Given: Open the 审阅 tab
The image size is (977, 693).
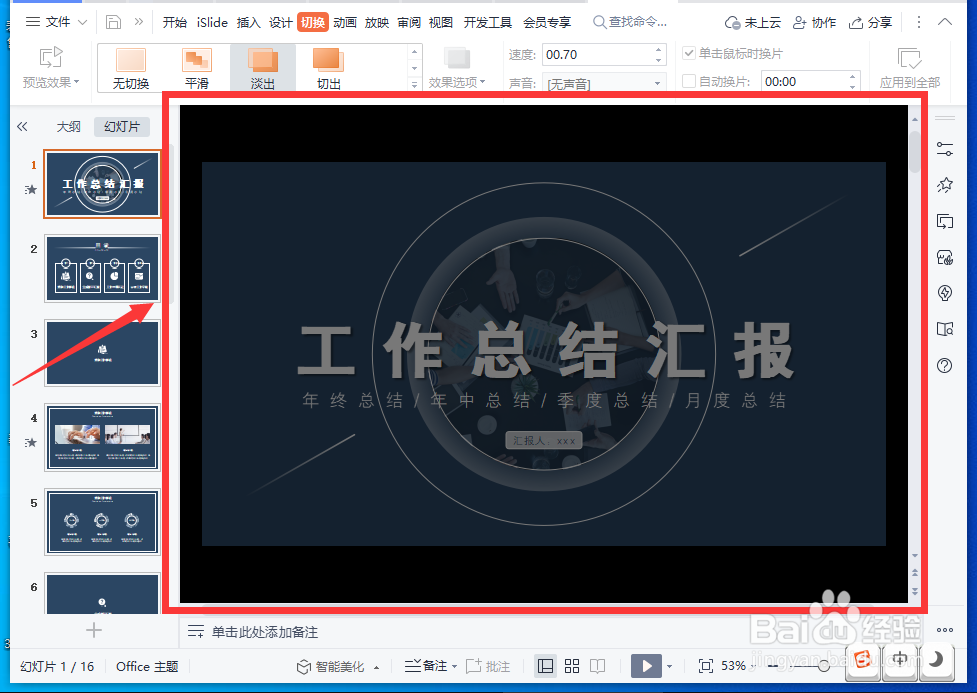Looking at the screenshot, I should [409, 22].
